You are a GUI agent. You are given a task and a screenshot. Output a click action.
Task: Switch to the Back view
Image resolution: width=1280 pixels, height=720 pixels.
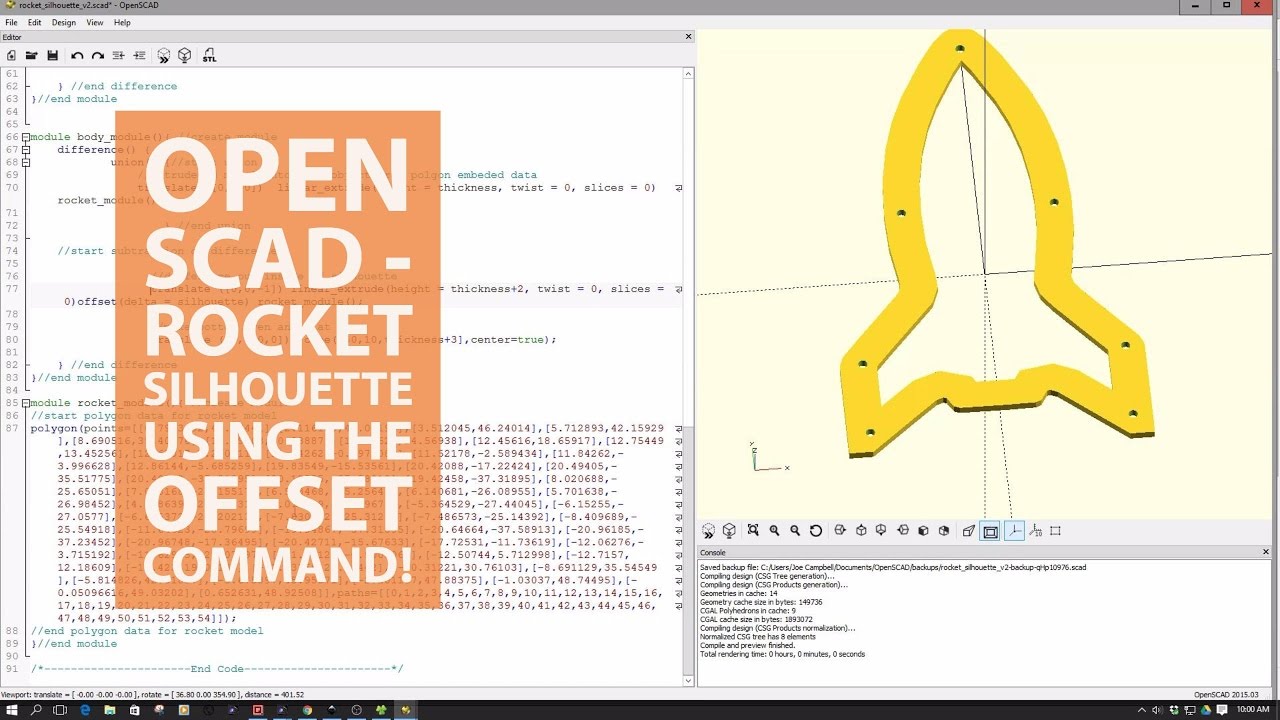(944, 531)
